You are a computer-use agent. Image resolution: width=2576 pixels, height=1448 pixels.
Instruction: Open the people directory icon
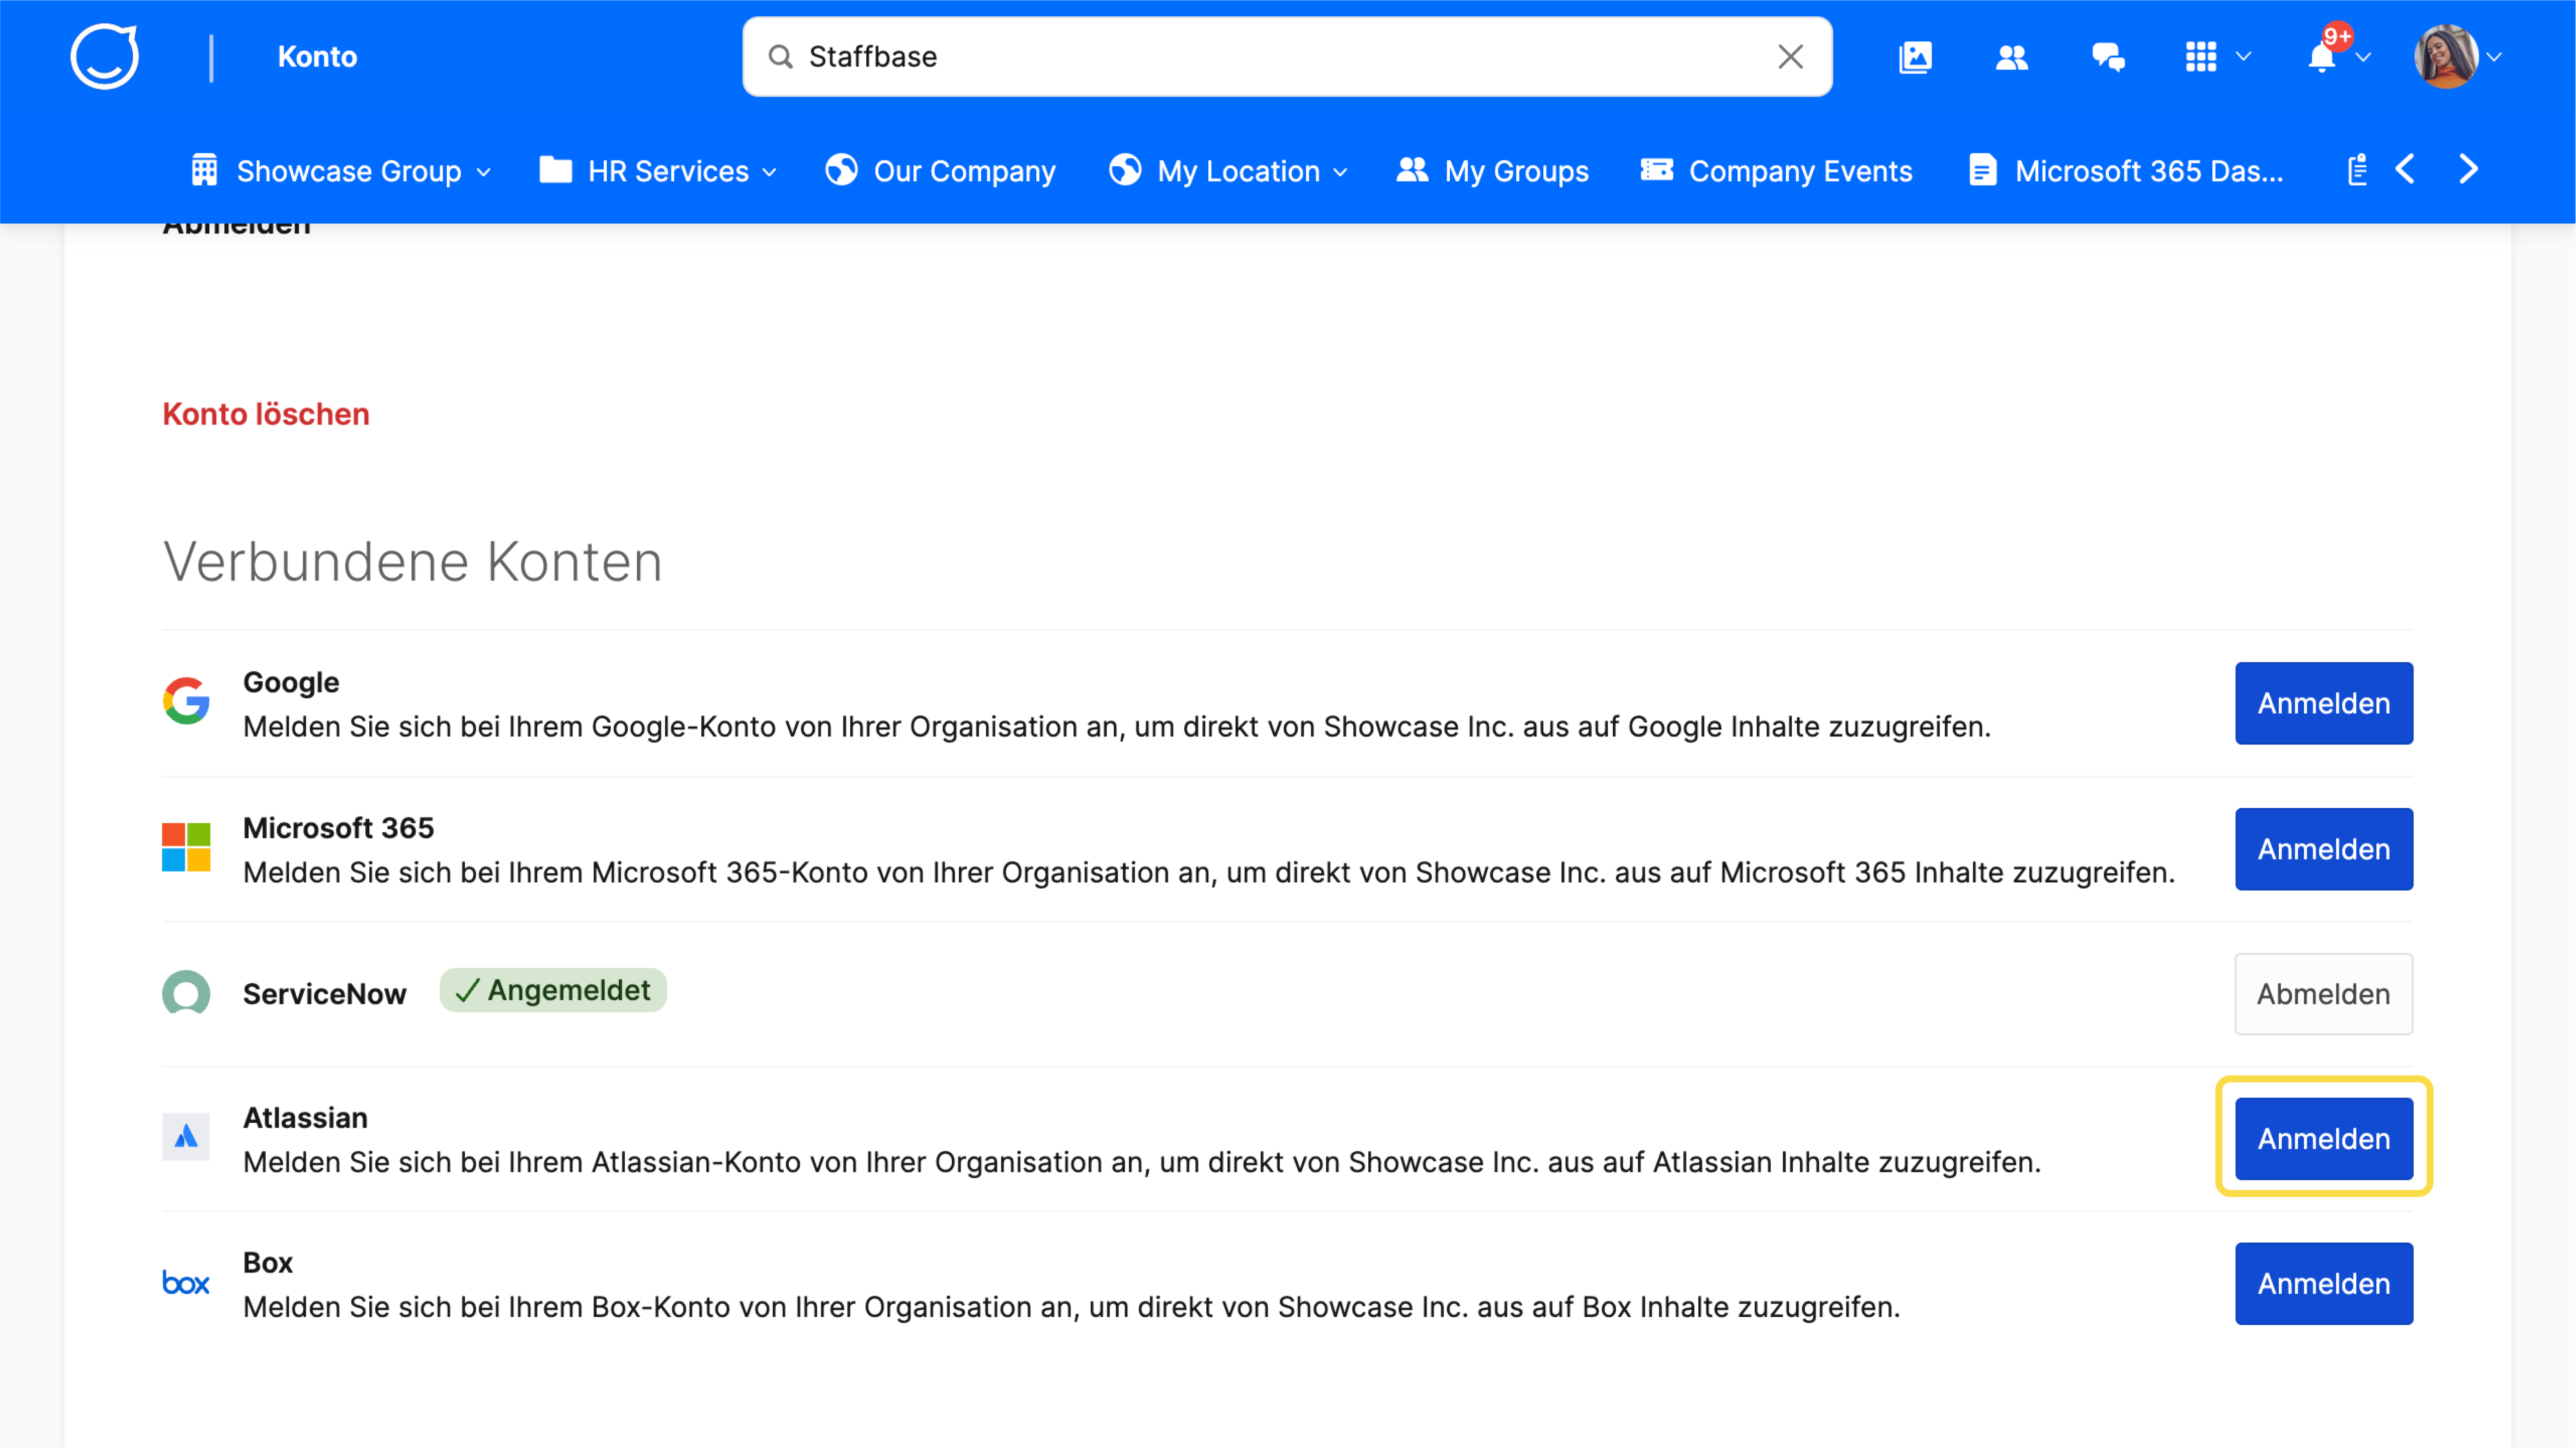(2011, 57)
